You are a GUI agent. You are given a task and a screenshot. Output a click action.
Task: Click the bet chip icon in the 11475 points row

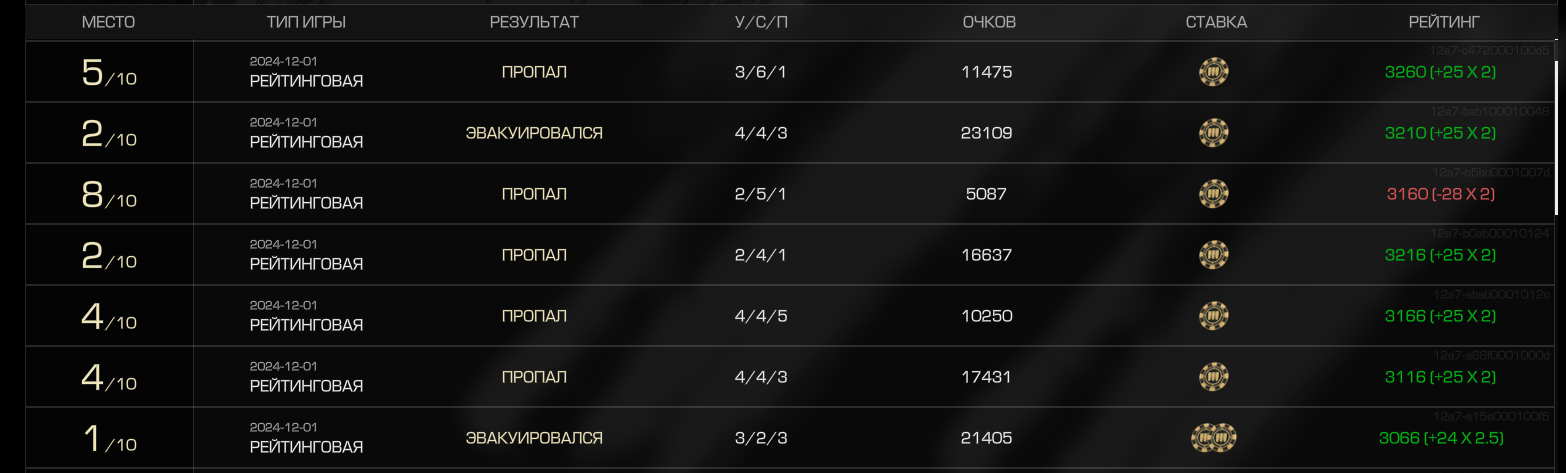pos(1214,72)
